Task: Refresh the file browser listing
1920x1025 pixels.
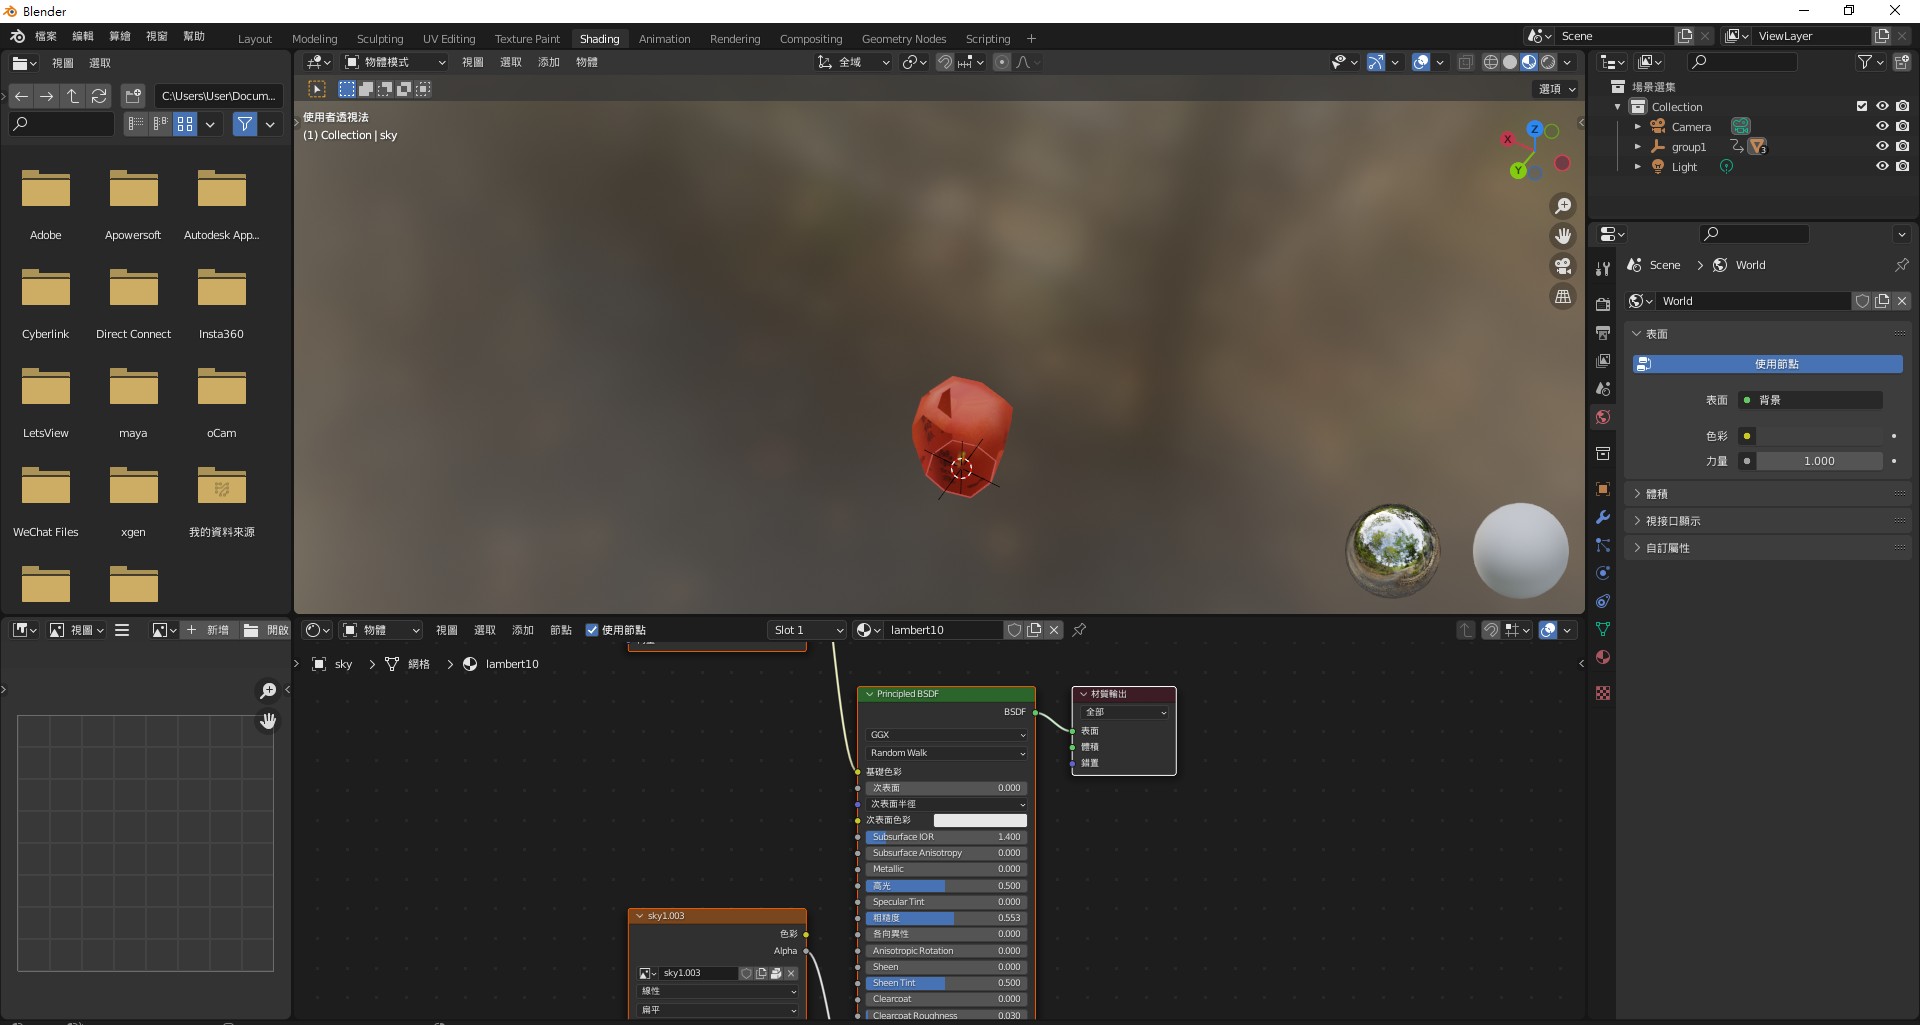Action: coord(98,96)
